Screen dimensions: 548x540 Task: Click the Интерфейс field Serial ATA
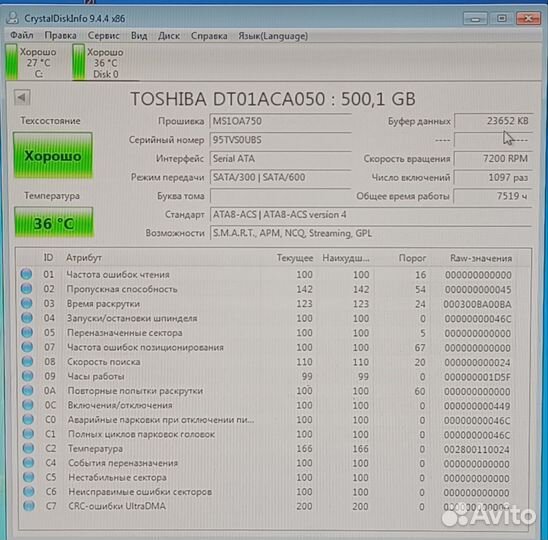pyautogui.click(x=280, y=159)
